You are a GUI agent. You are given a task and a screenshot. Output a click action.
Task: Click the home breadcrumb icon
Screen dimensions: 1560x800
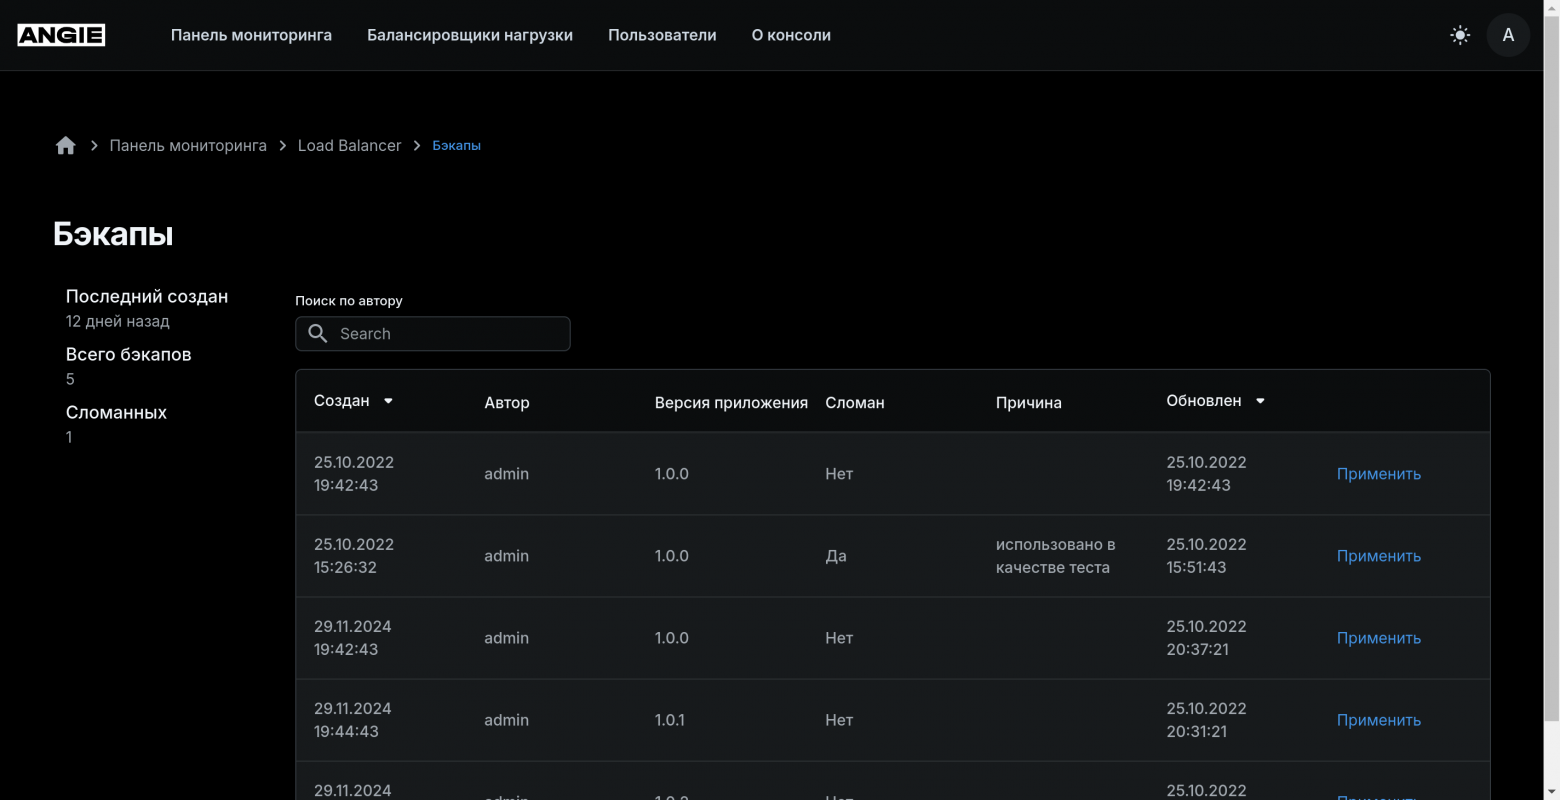(66, 146)
